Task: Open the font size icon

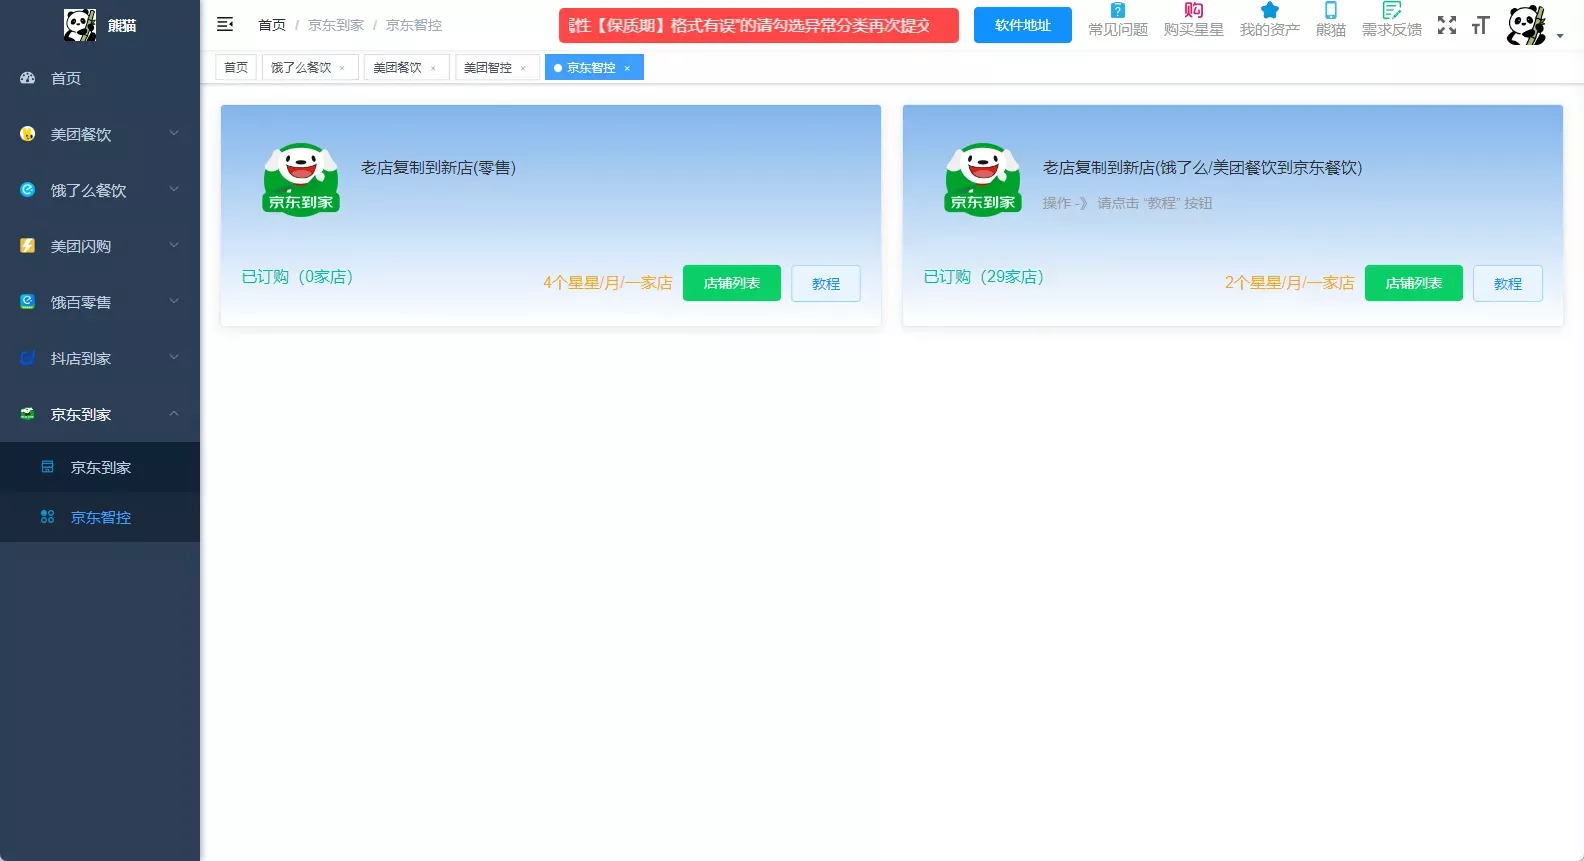Action: tap(1481, 25)
